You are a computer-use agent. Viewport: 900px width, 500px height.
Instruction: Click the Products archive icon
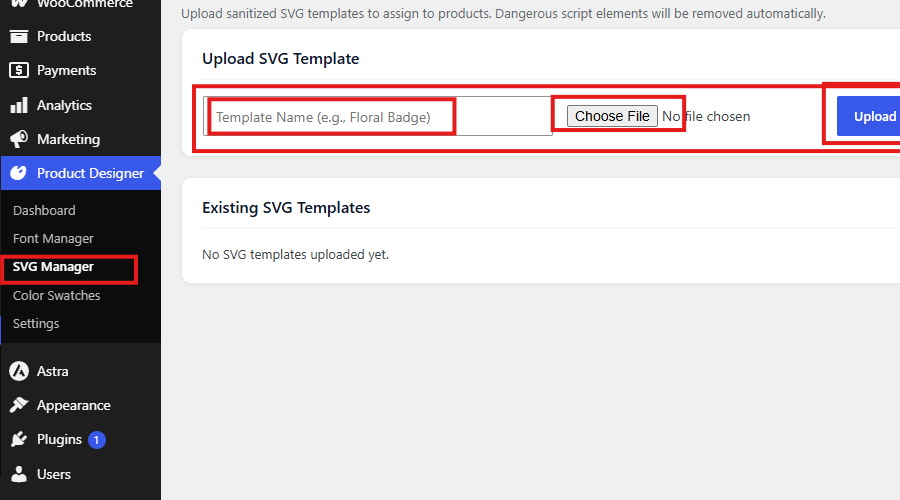point(19,36)
